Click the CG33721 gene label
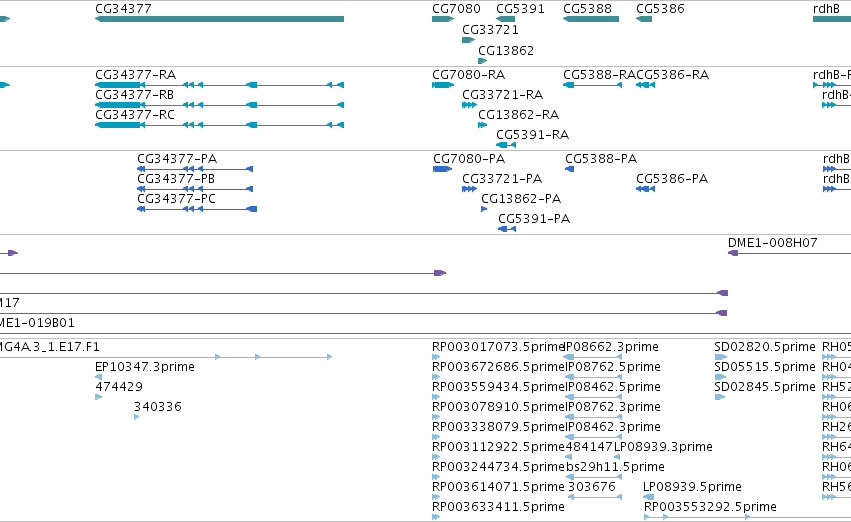 point(490,29)
